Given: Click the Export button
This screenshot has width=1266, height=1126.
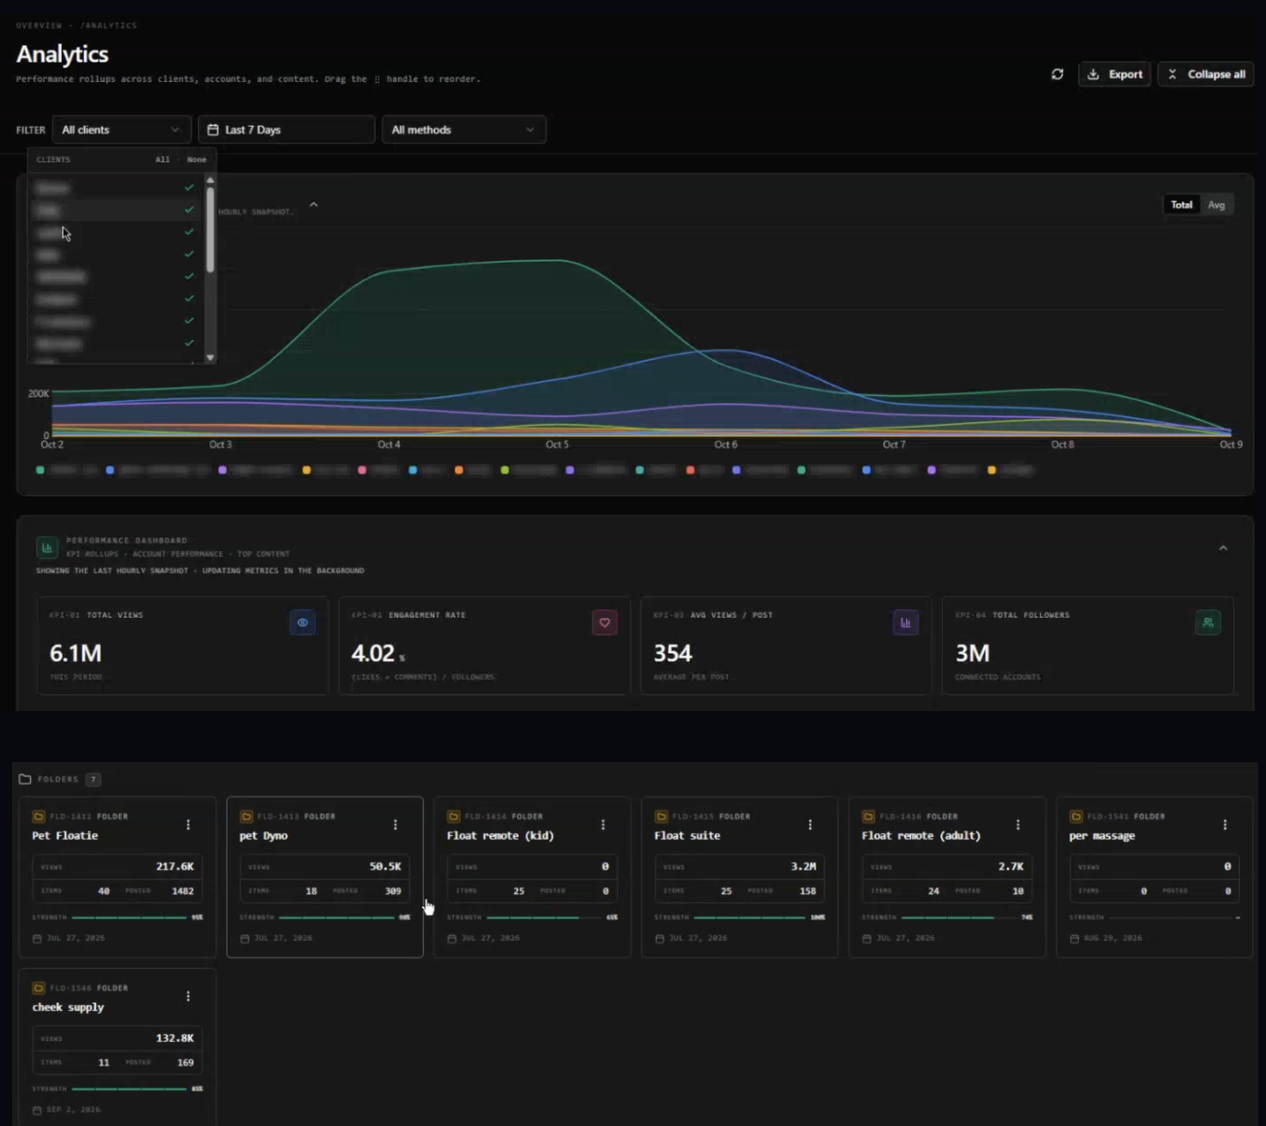Looking at the screenshot, I should [1115, 74].
